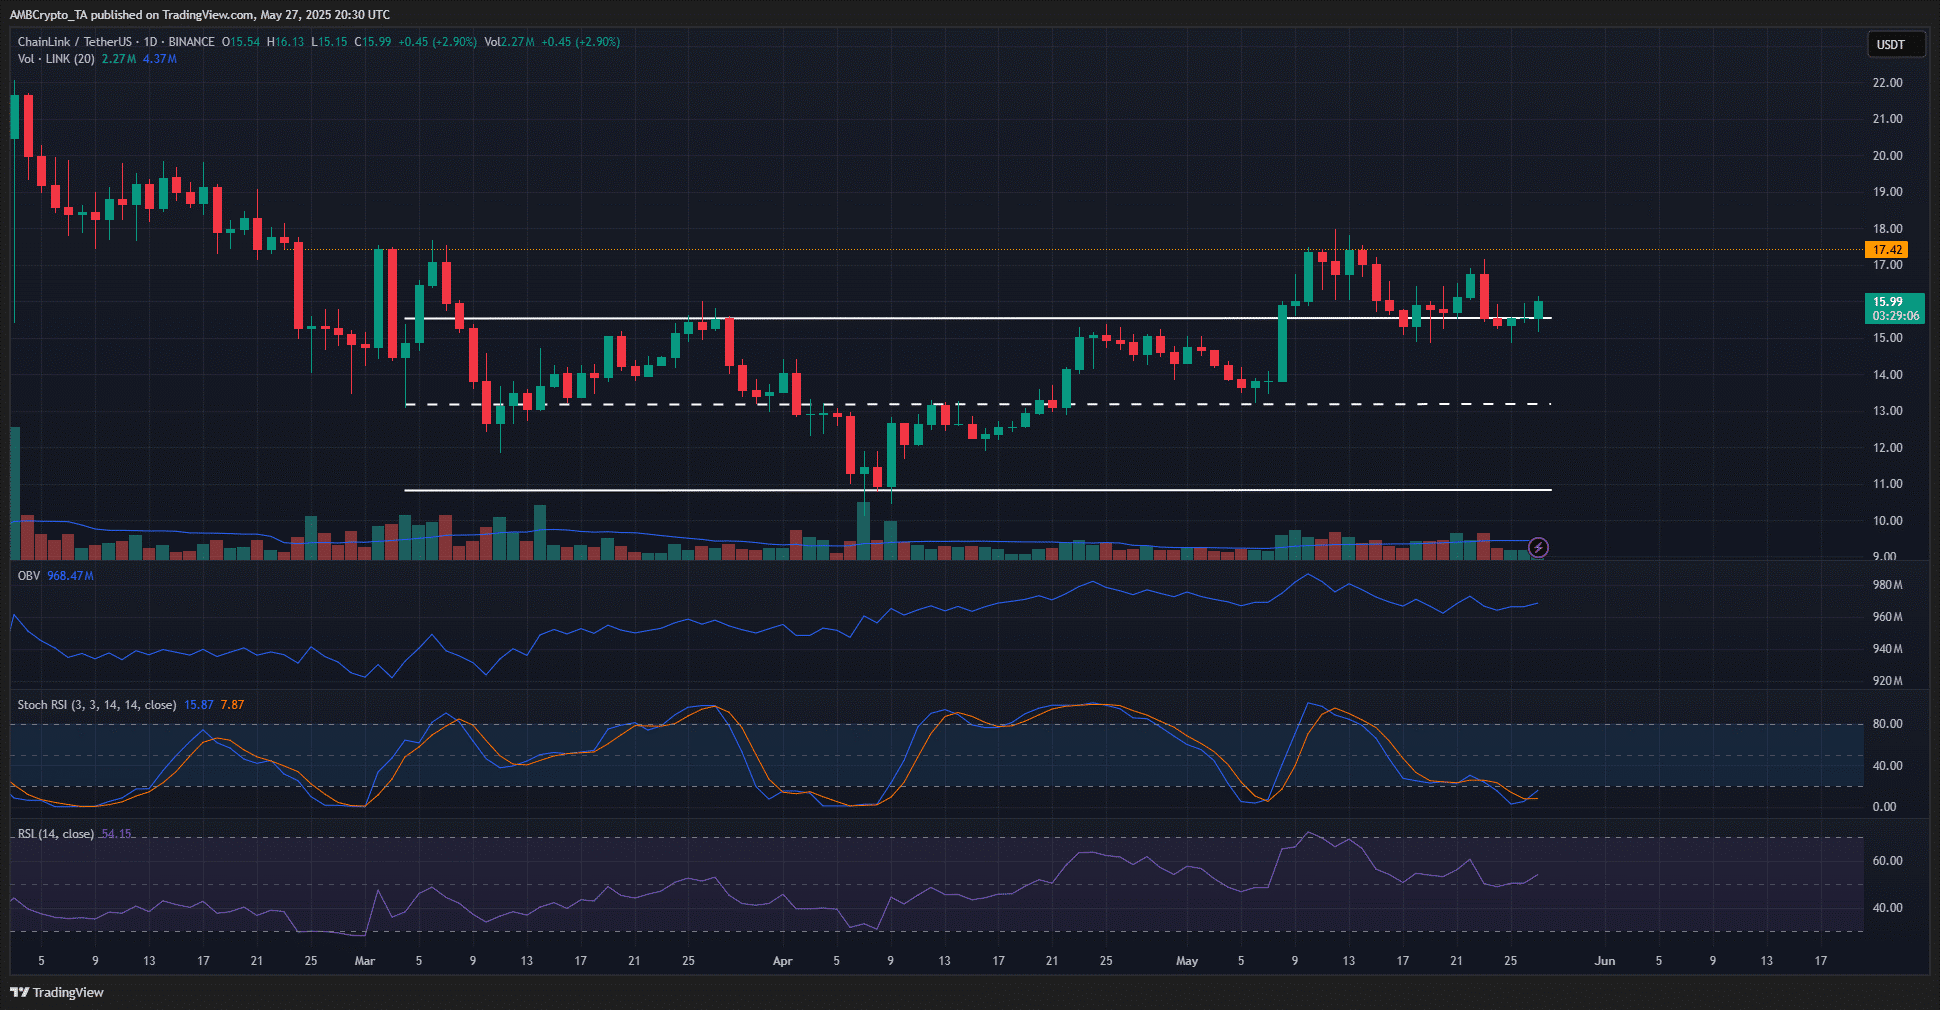This screenshot has height=1010, width=1940.
Task: Click the ChainLink / TetherUS symbol title
Action: pyautogui.click(x=74, y=42)
